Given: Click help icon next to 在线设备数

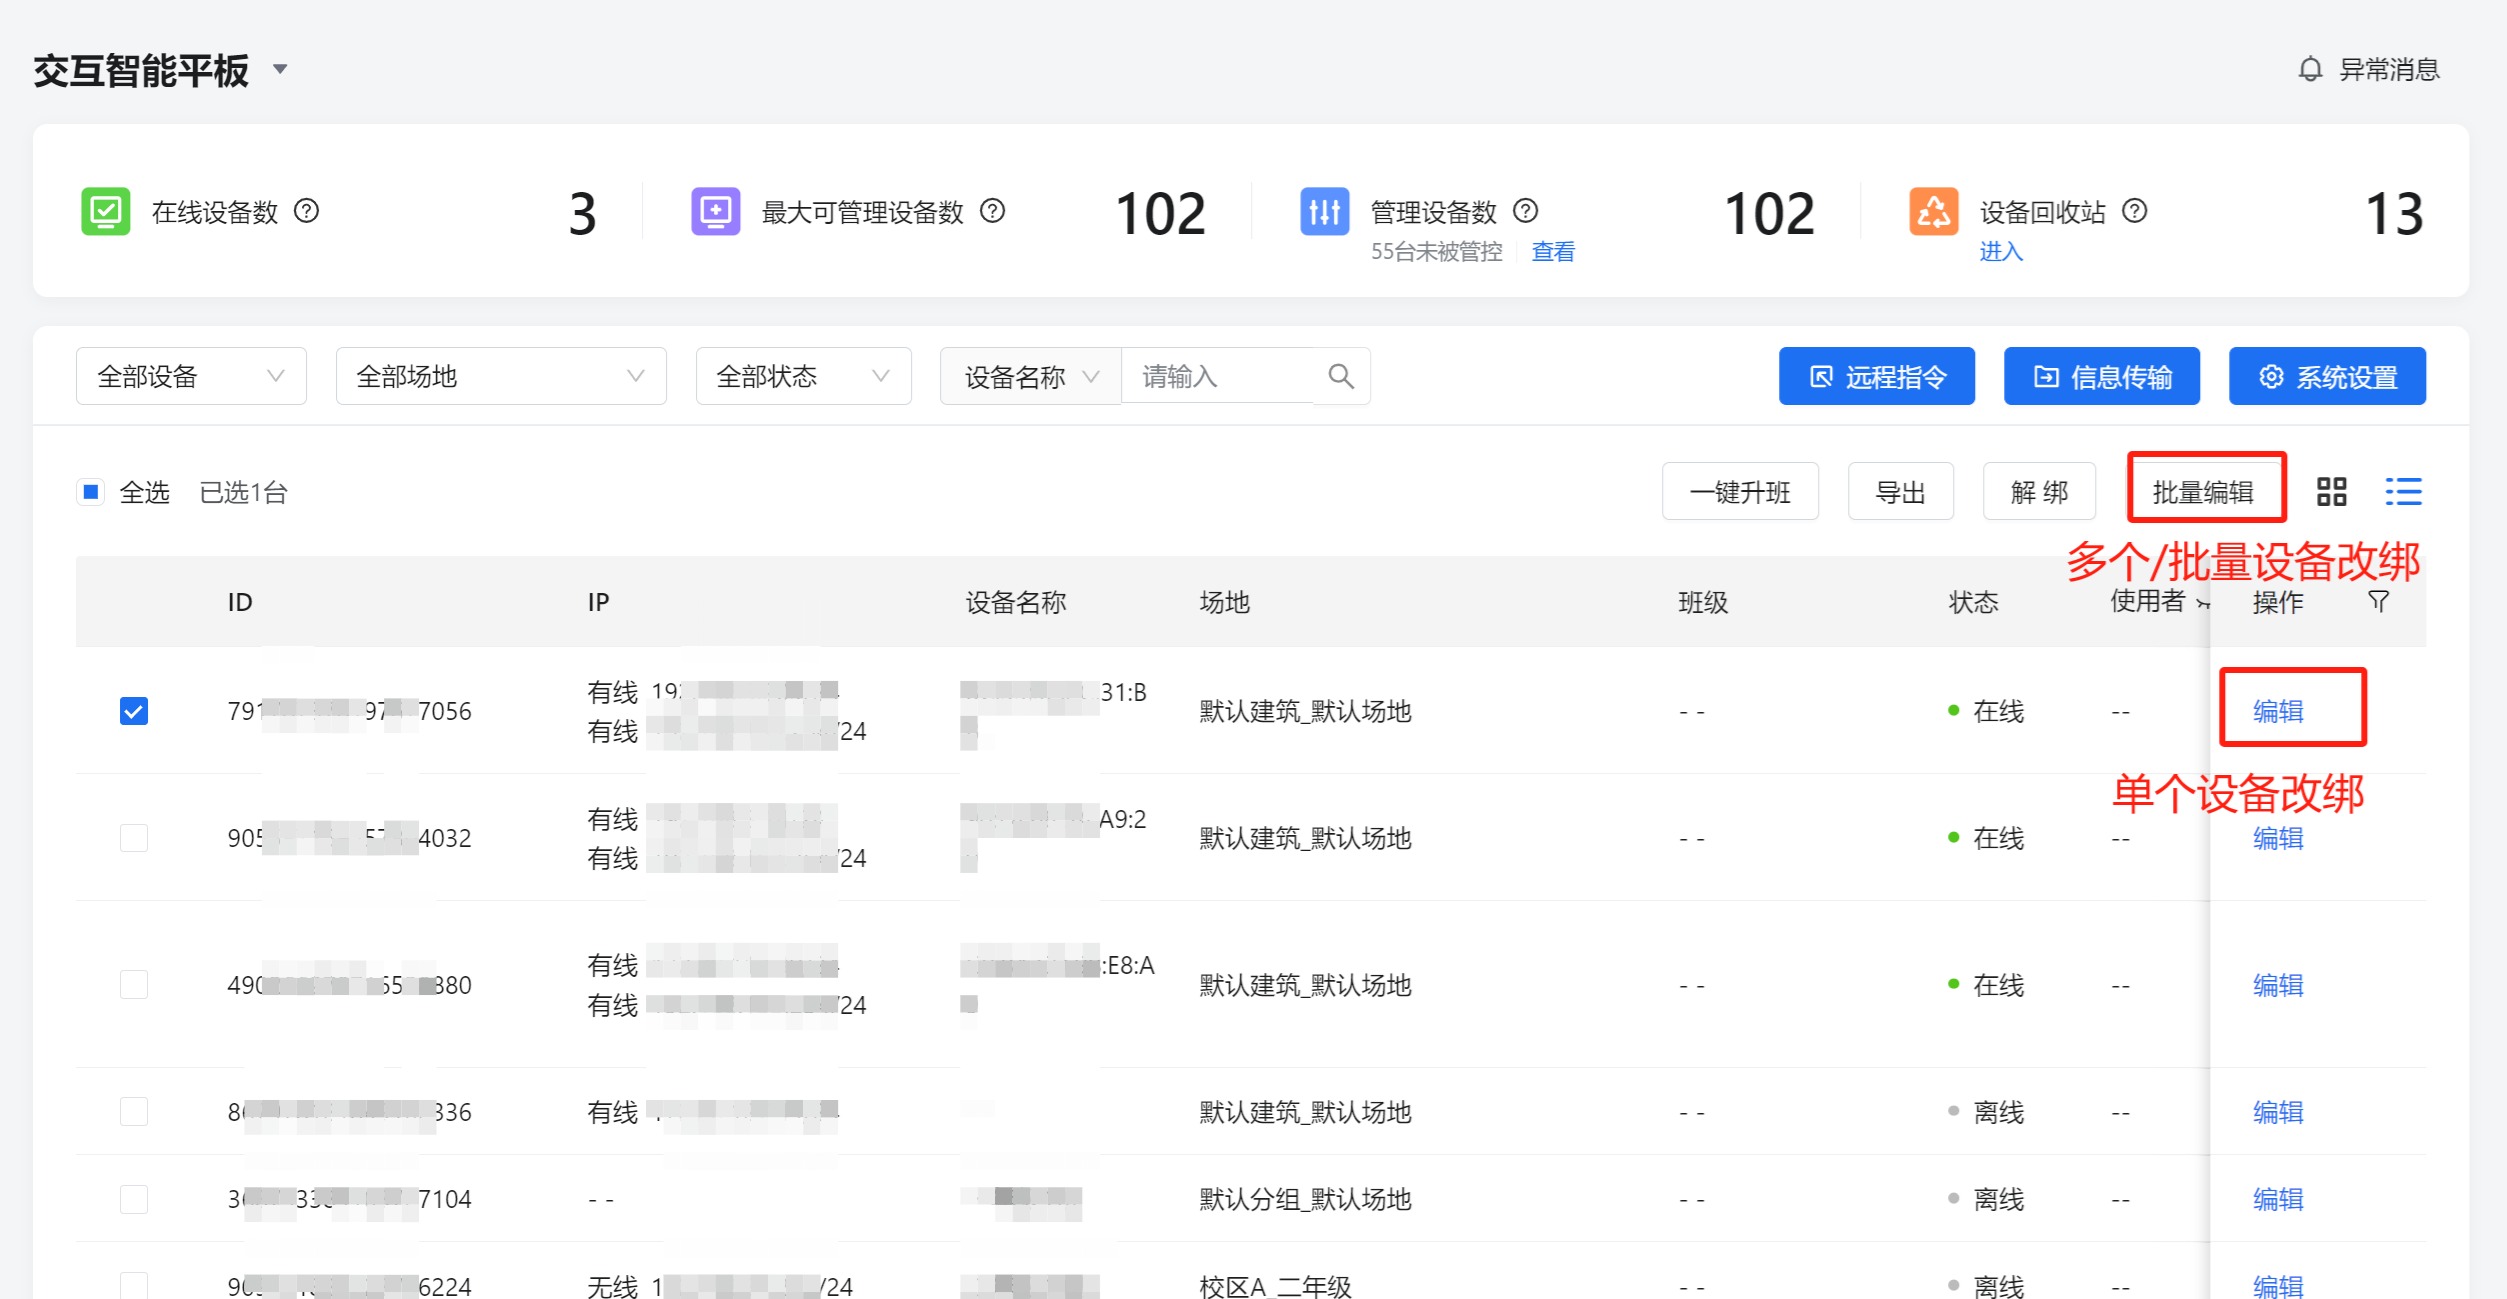Looking at the screenshot, I should 307,211.
